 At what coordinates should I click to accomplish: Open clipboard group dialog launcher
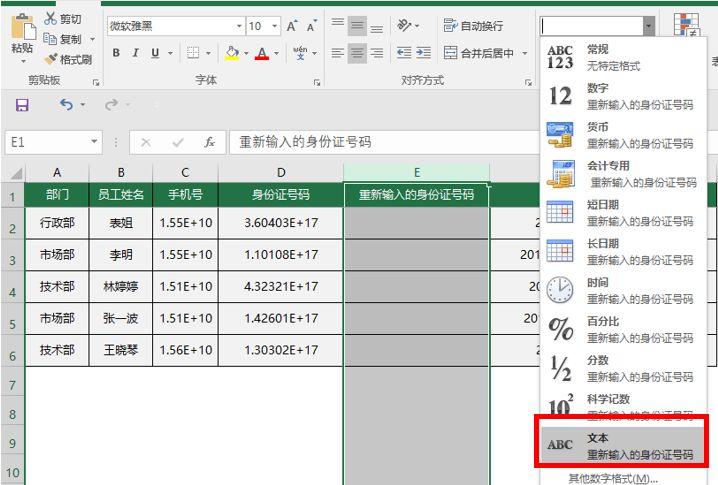pyautogui.click(x=96, y=82)
